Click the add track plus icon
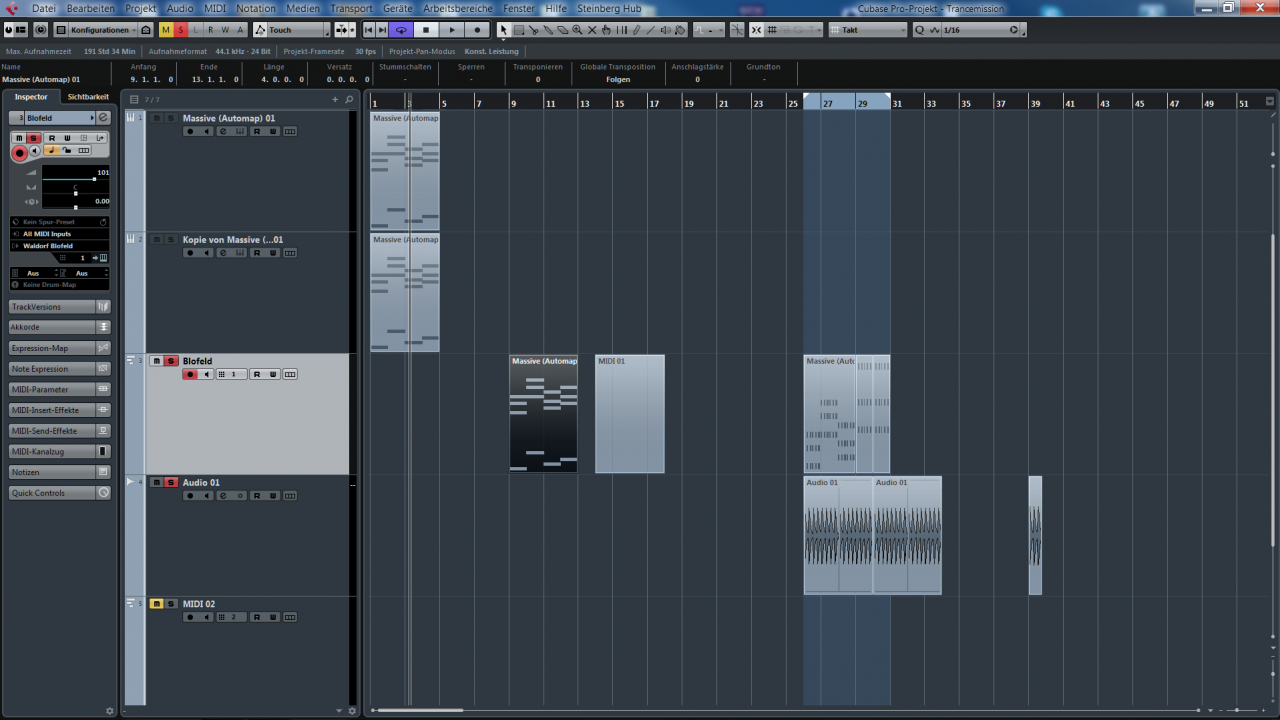This screenshot has width=1280, height=720. click(335, 99)
